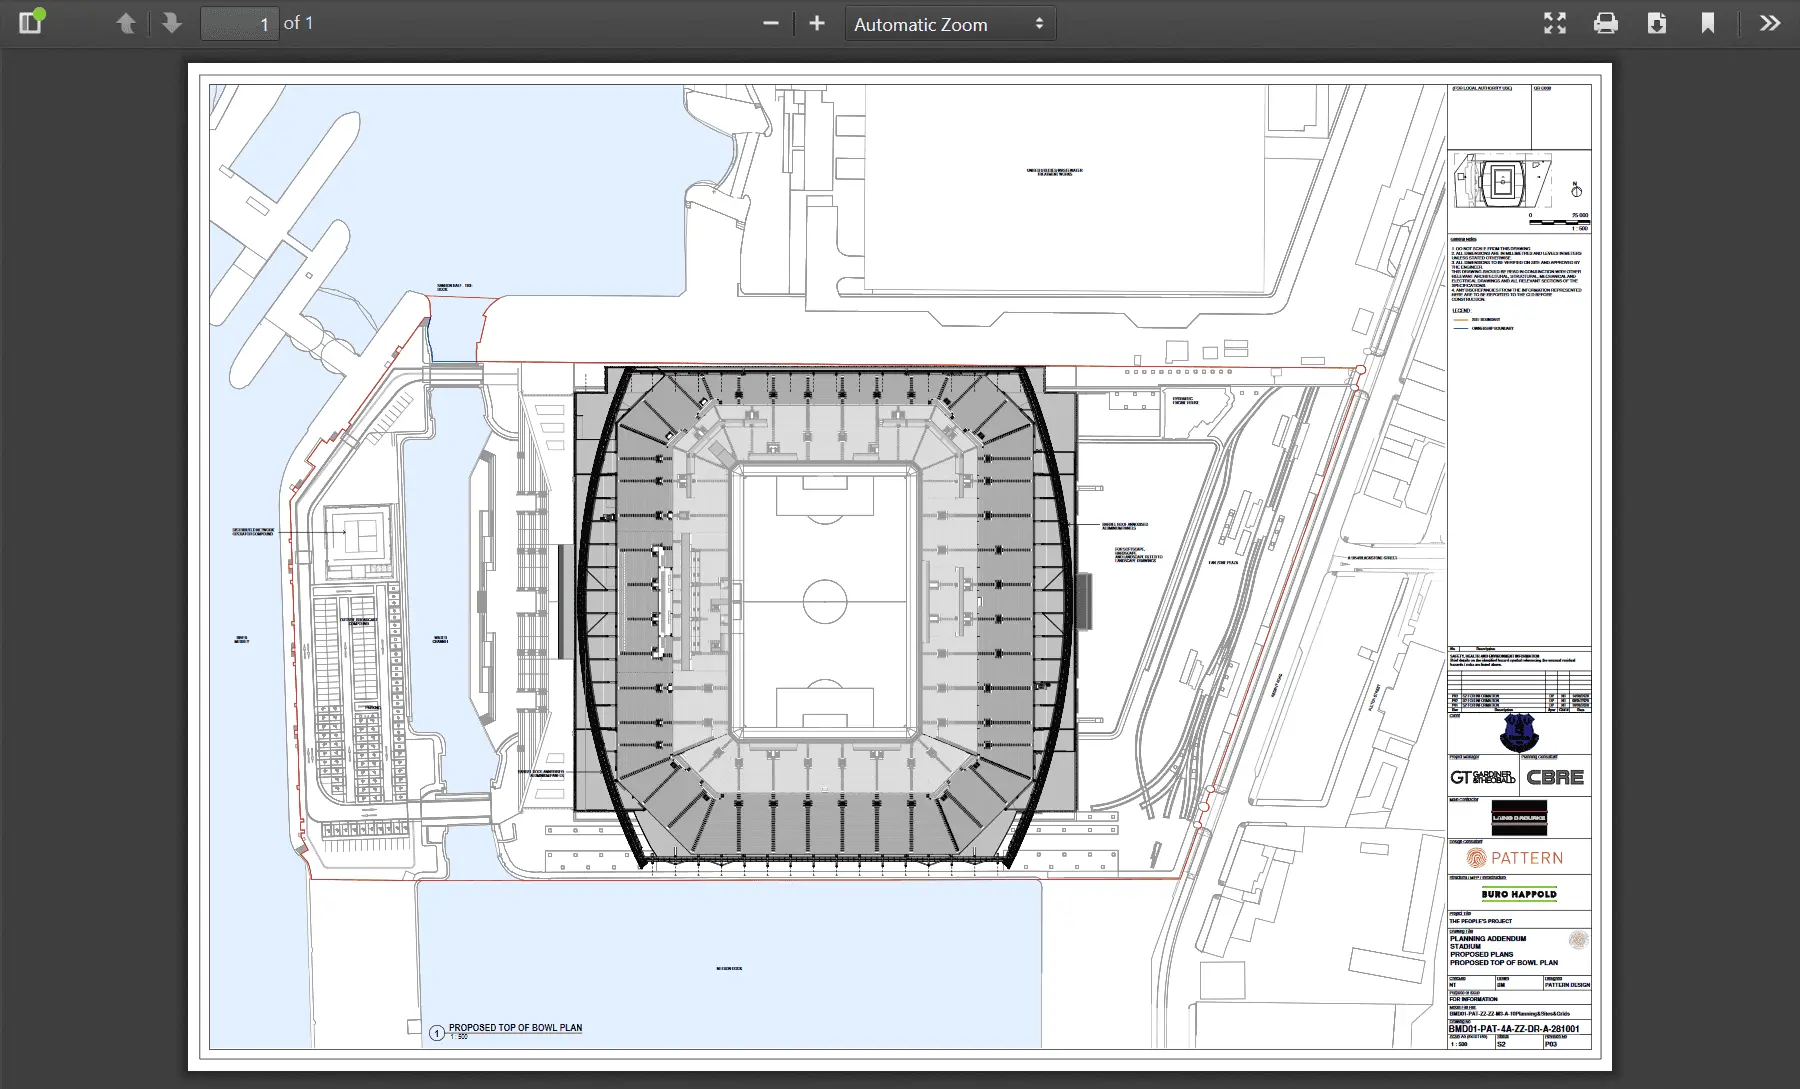Open the Automatic Zoom dropdown

pos(949,24)
